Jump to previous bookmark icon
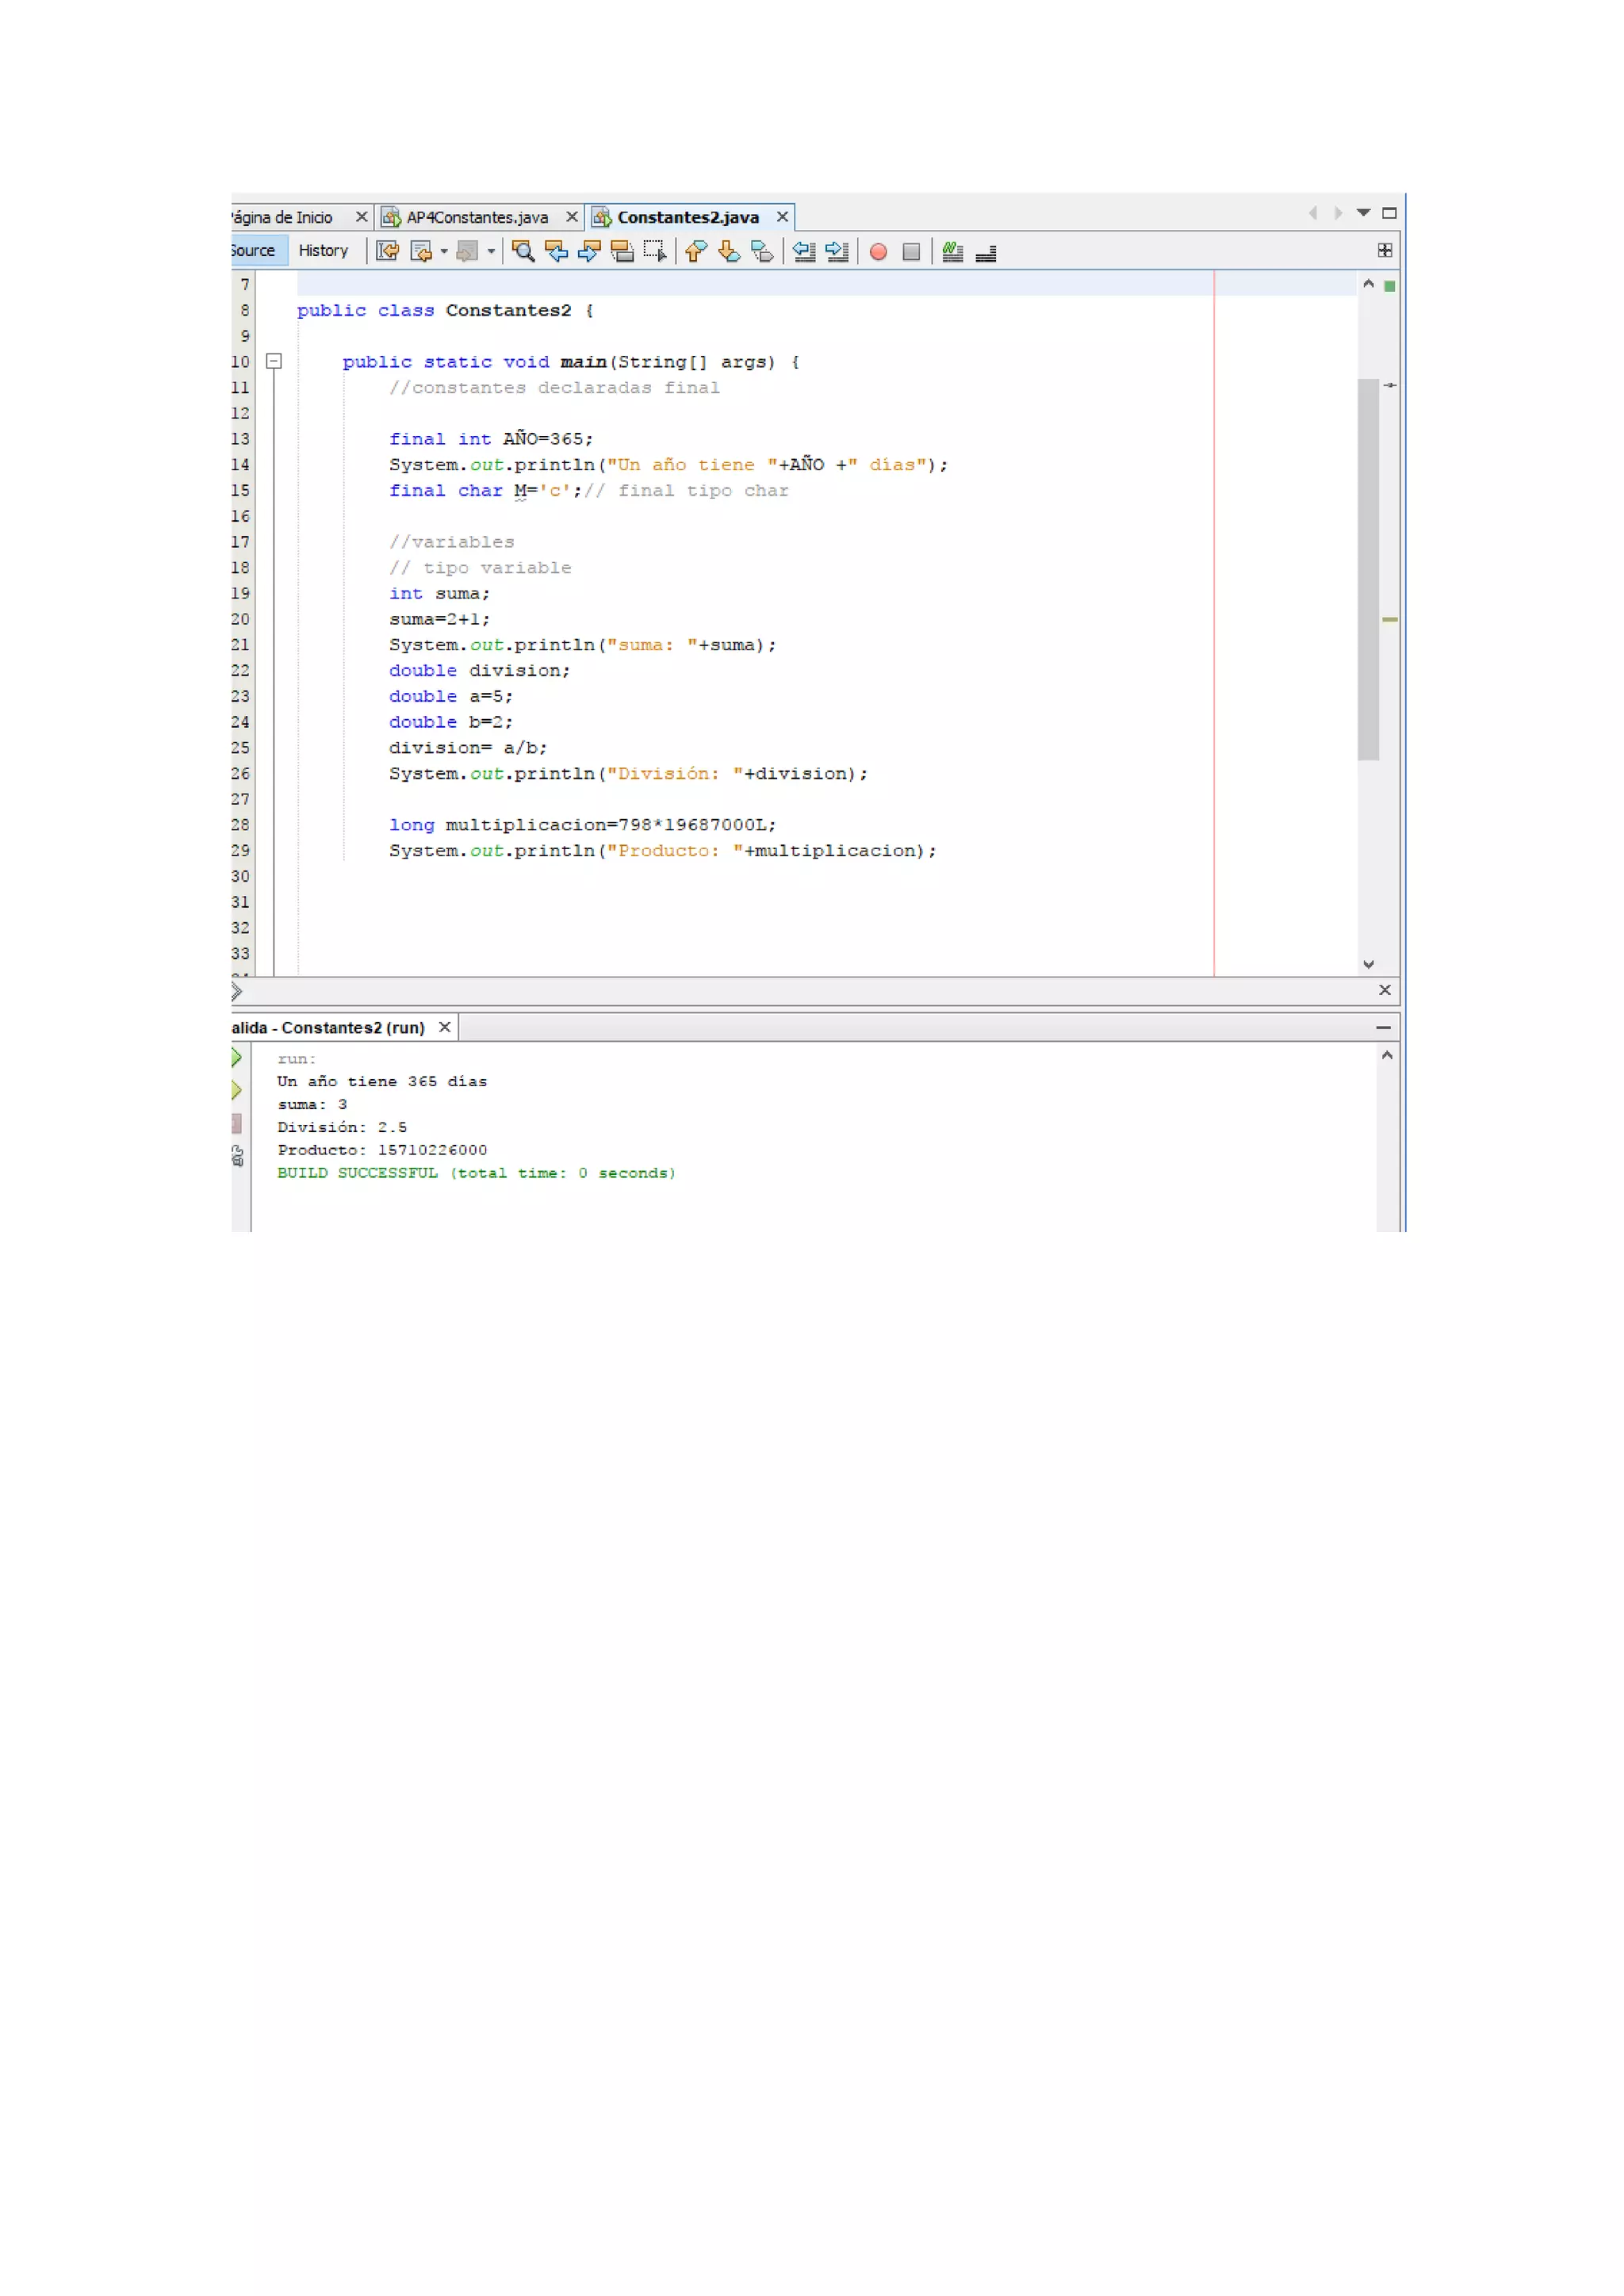1624x2296 pixels. pos(696,252)
